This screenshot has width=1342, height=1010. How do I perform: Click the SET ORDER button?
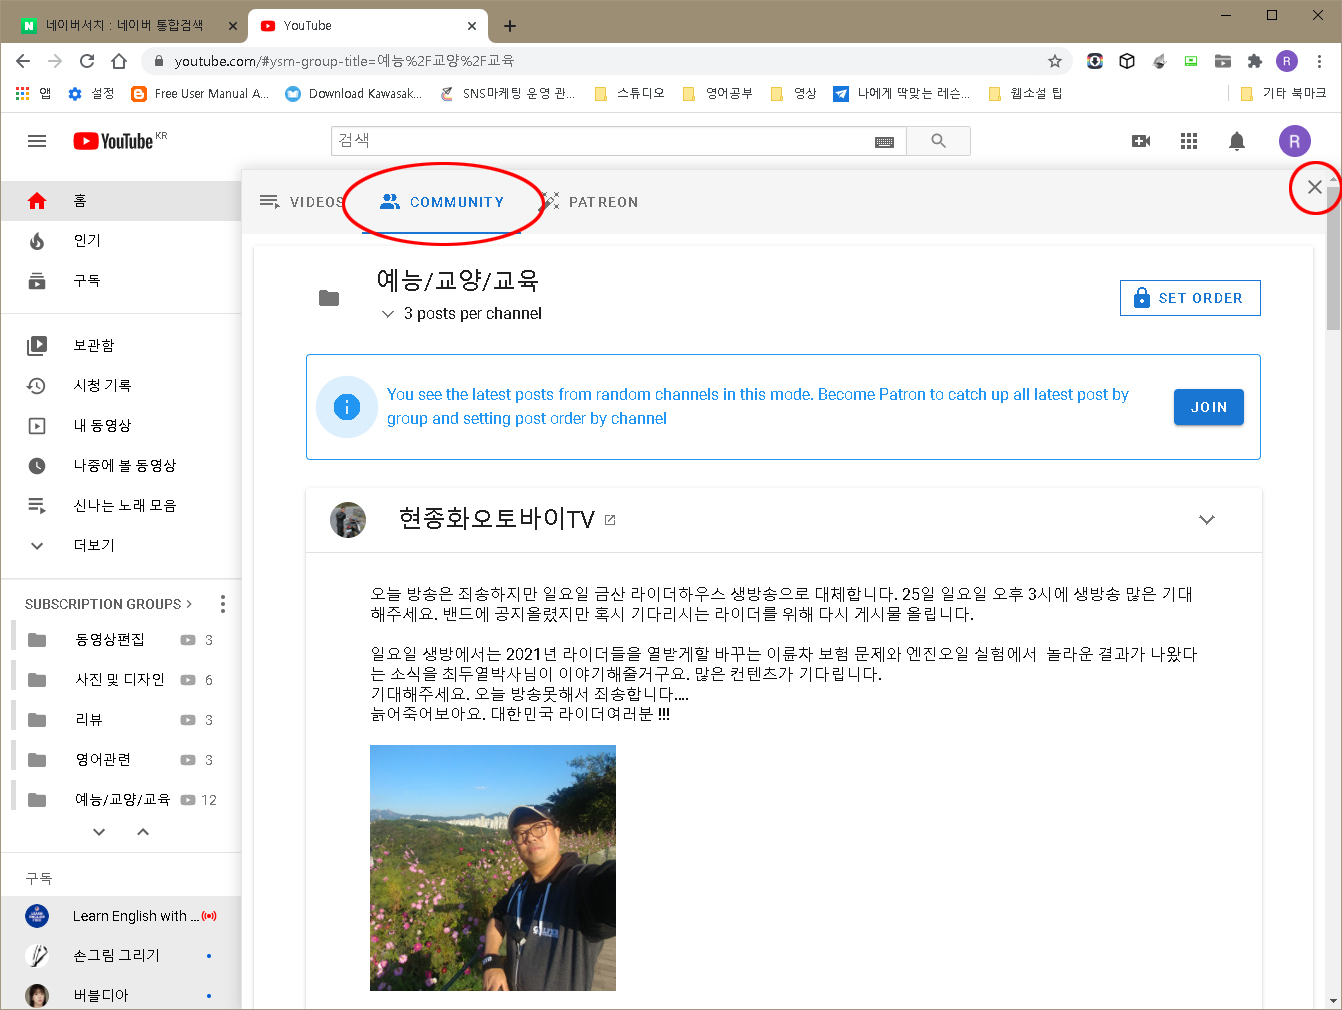[1190, 297]
